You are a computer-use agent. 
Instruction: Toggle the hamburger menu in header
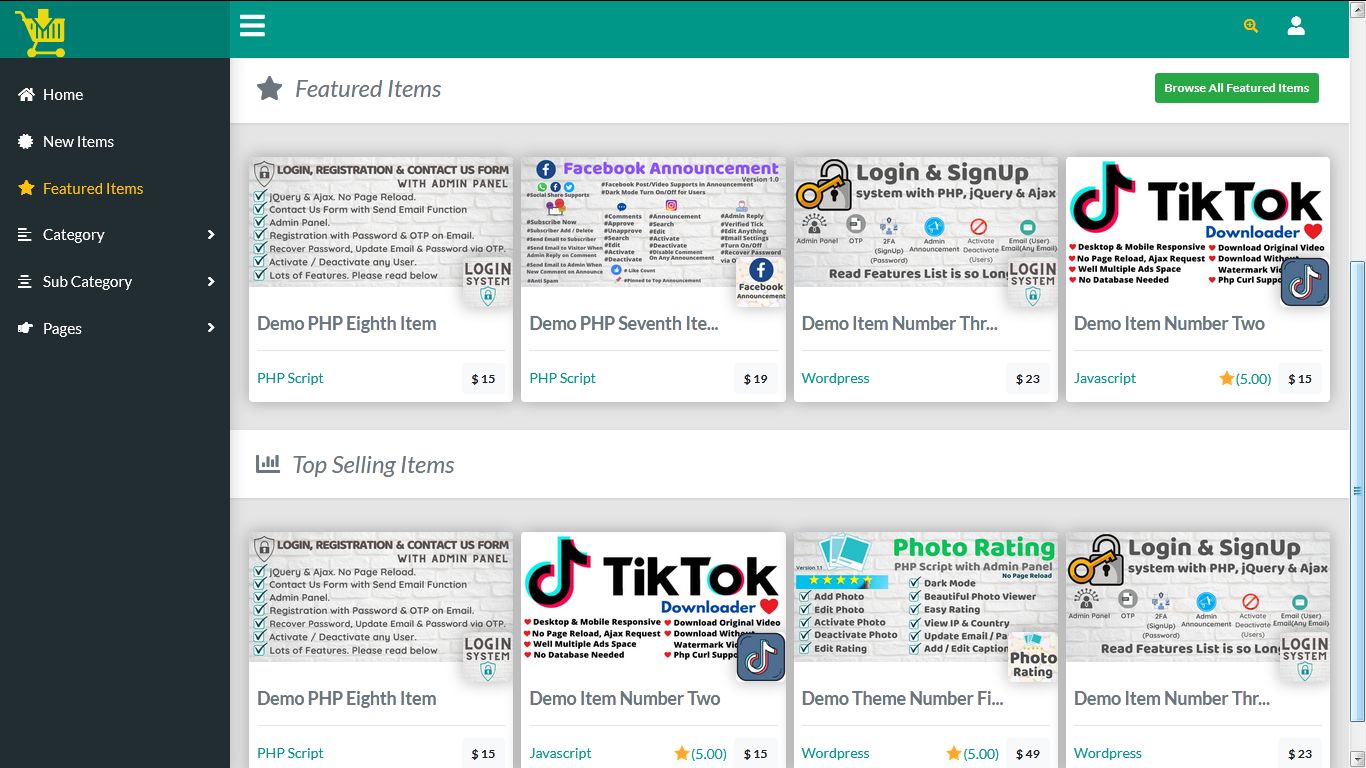252,26
